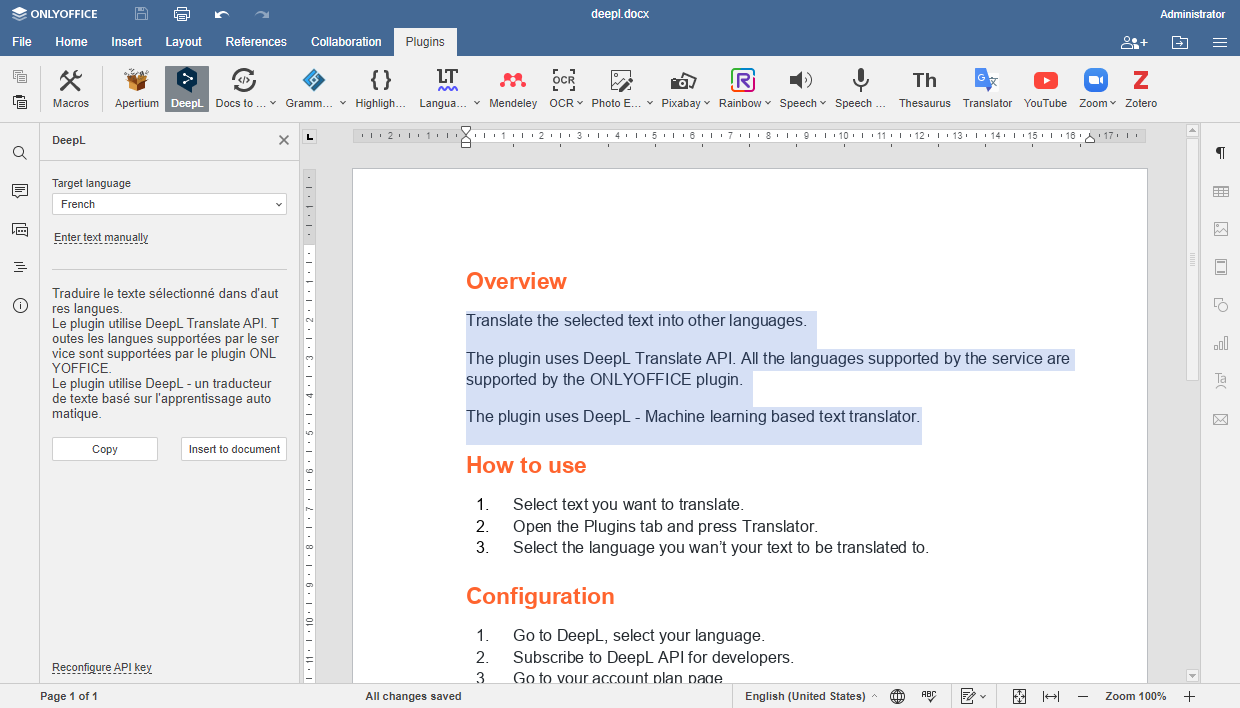The image size is (1240, 708).
Task: Open the About info panel
Action: point(20,305)
